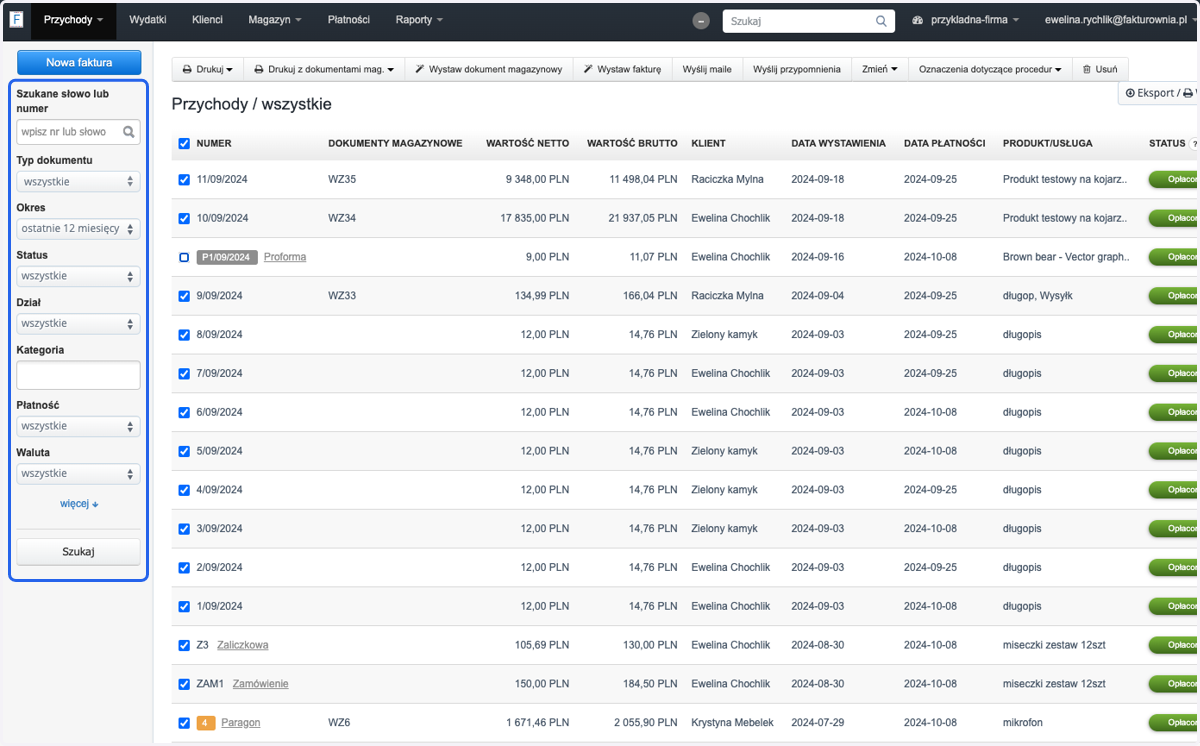Click the sidebar Szukaj button
This screenshot has height=746, width=1200.
[x=78, y=551]
